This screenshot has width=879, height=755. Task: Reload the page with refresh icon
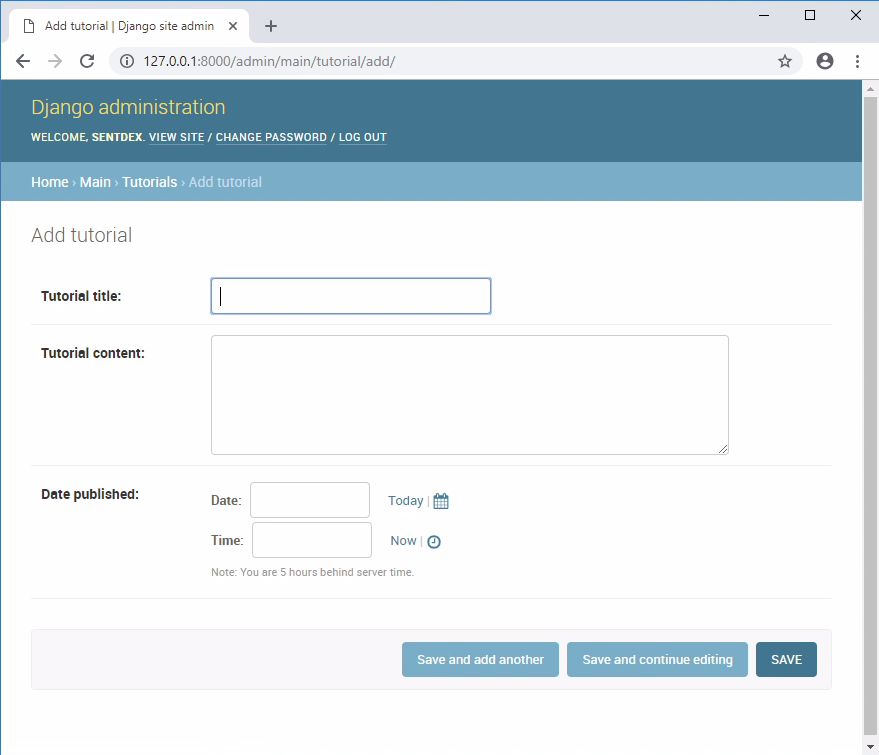pyautogui.click(x=87, y=61)
